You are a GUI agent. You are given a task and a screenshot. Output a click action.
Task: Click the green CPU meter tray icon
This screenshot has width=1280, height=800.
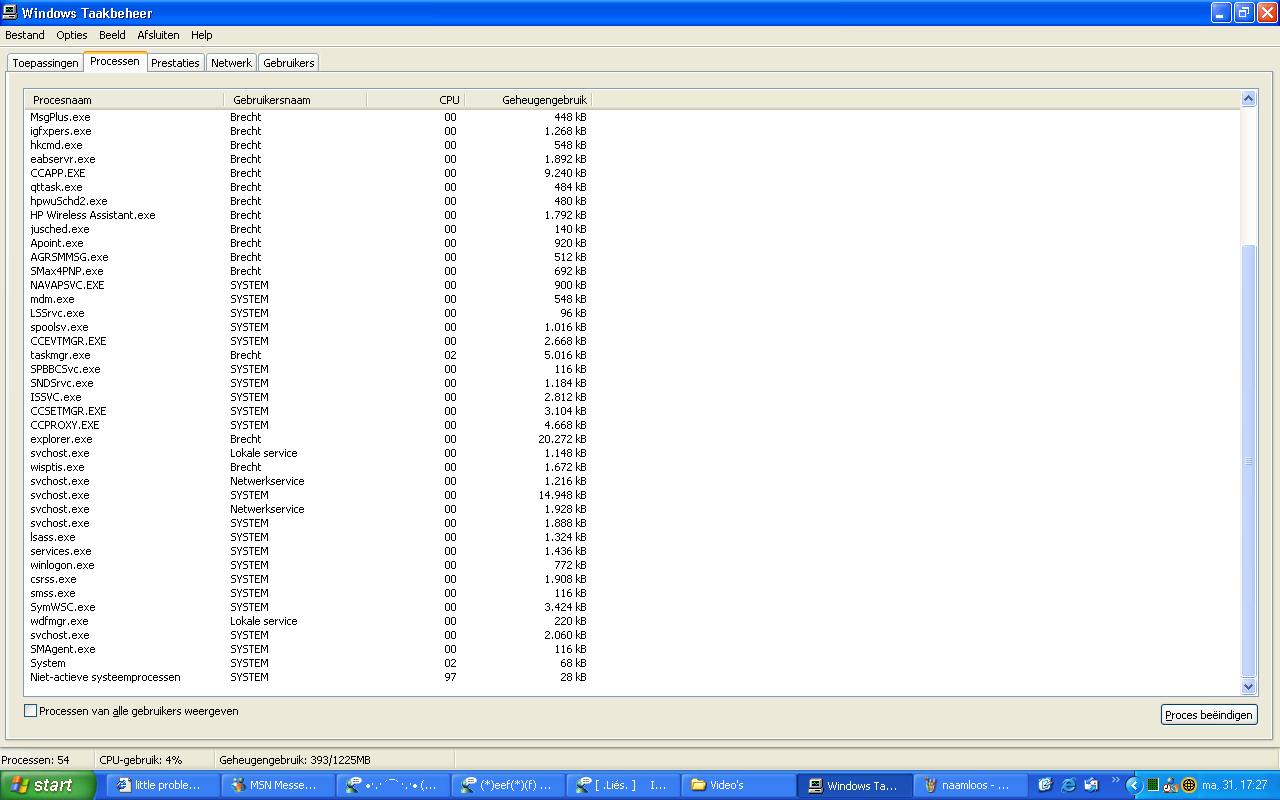tap(1153, 785)
